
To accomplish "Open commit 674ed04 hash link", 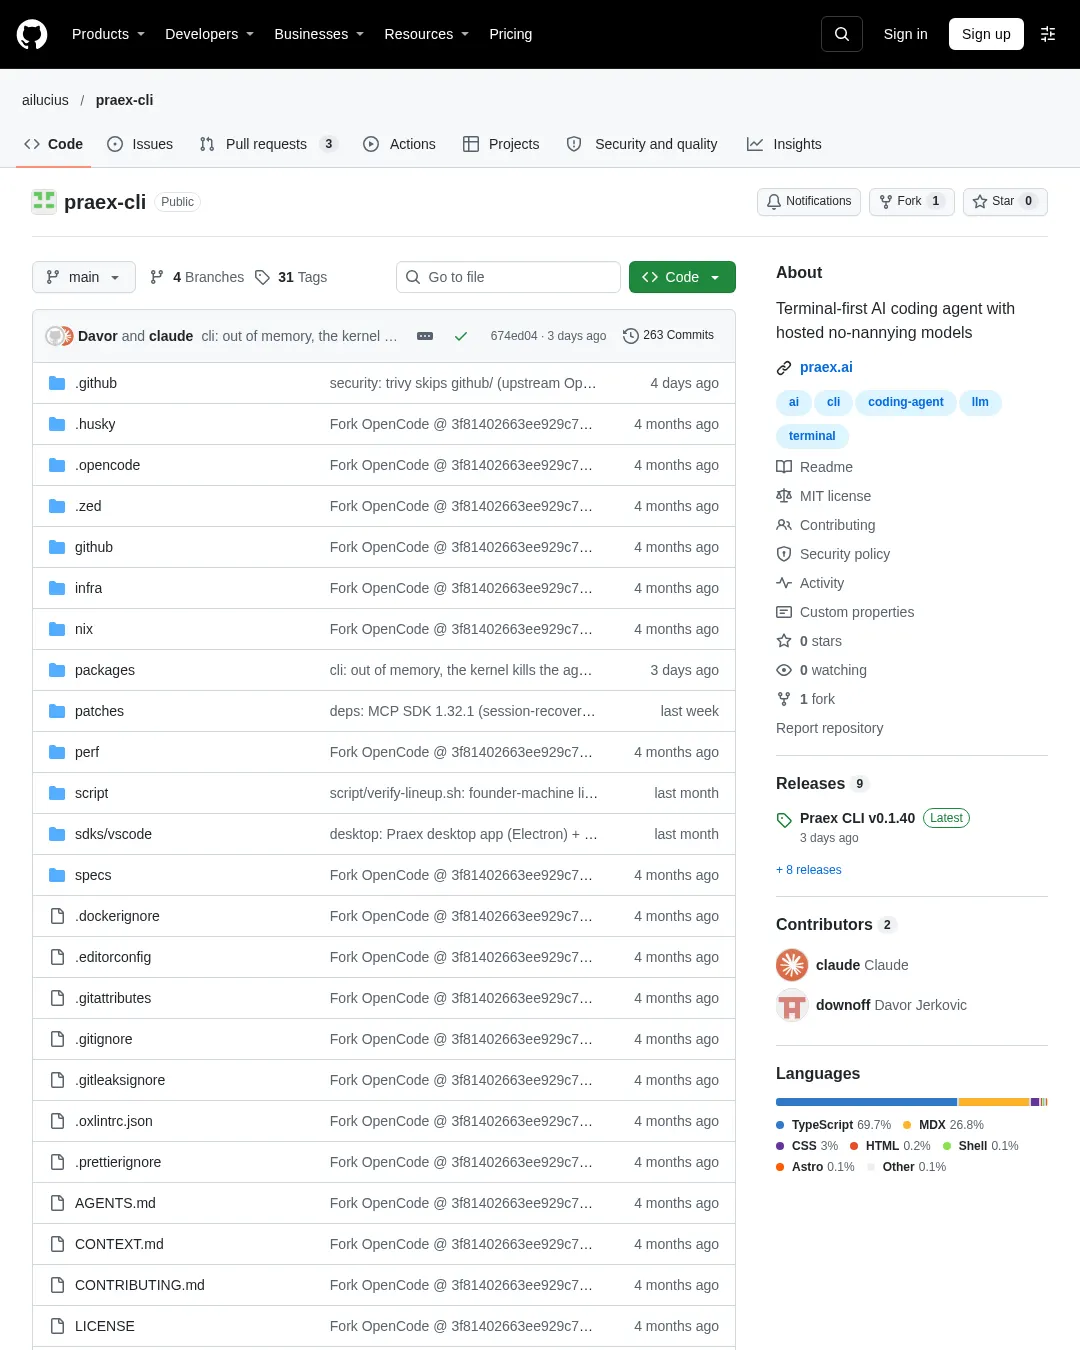I will [514, 336].
